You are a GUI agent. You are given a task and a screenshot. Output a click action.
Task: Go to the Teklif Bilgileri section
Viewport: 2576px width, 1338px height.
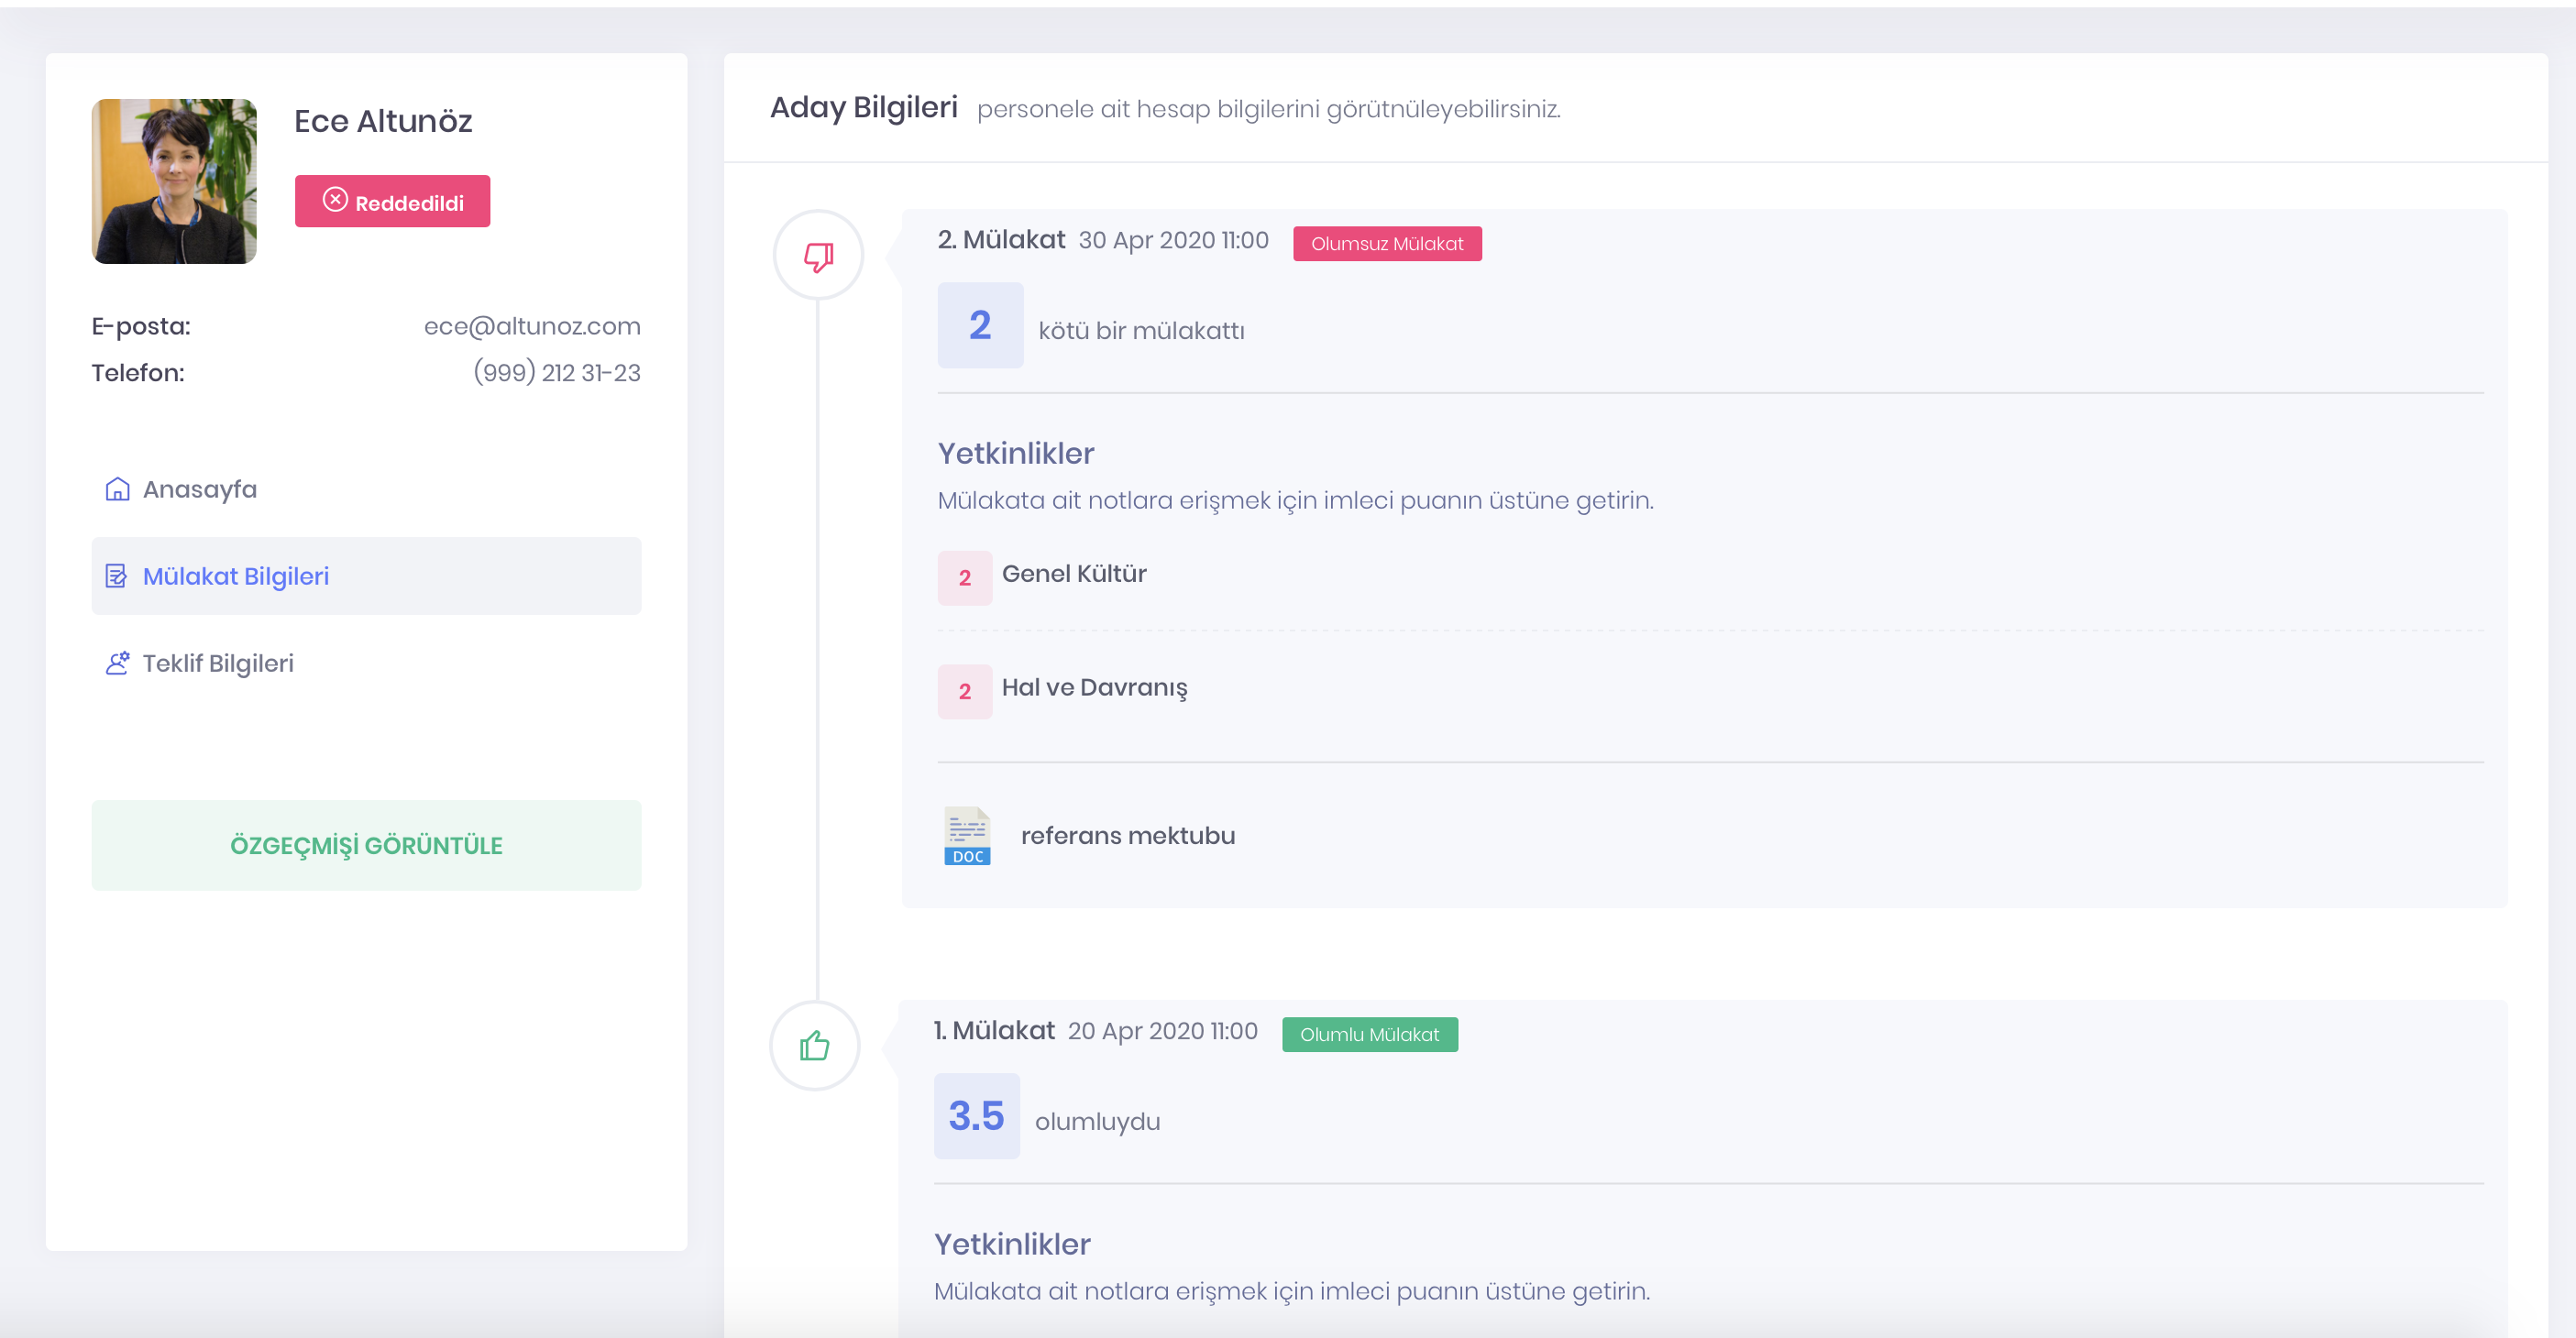point(218,663)
